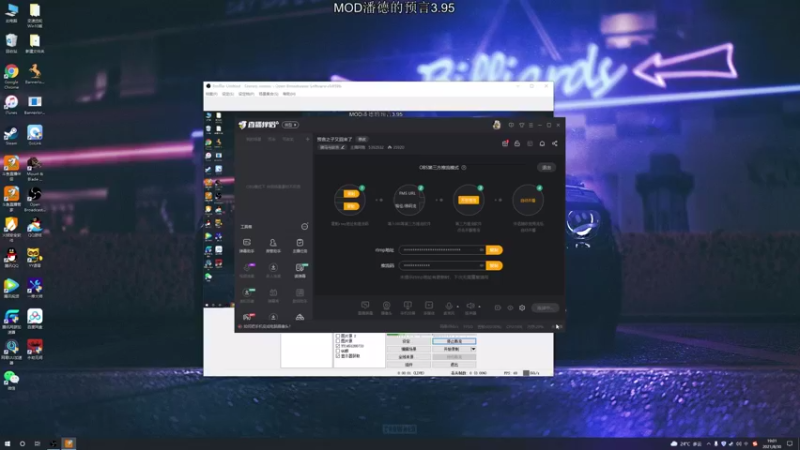Screen dimensions: 800x450
Task: Click the microphone icon in the bottom toolbar
Action: click(x=448, y=307)
